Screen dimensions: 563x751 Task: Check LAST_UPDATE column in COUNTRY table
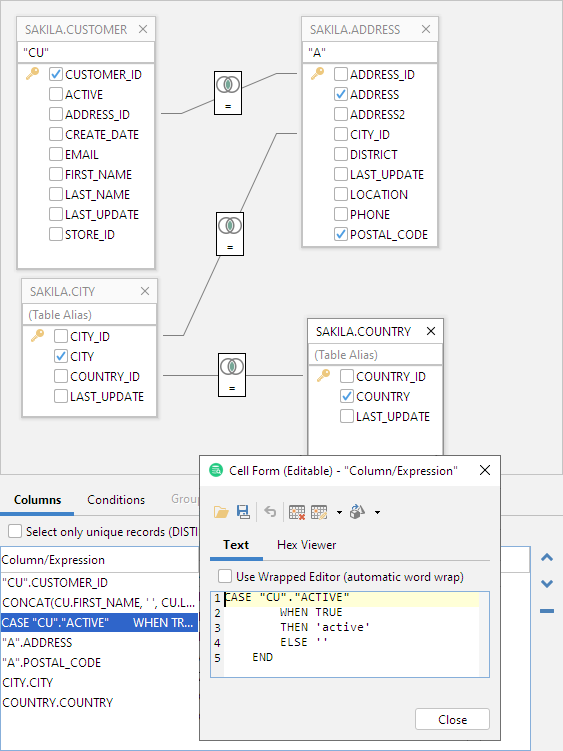click(347, 416)
